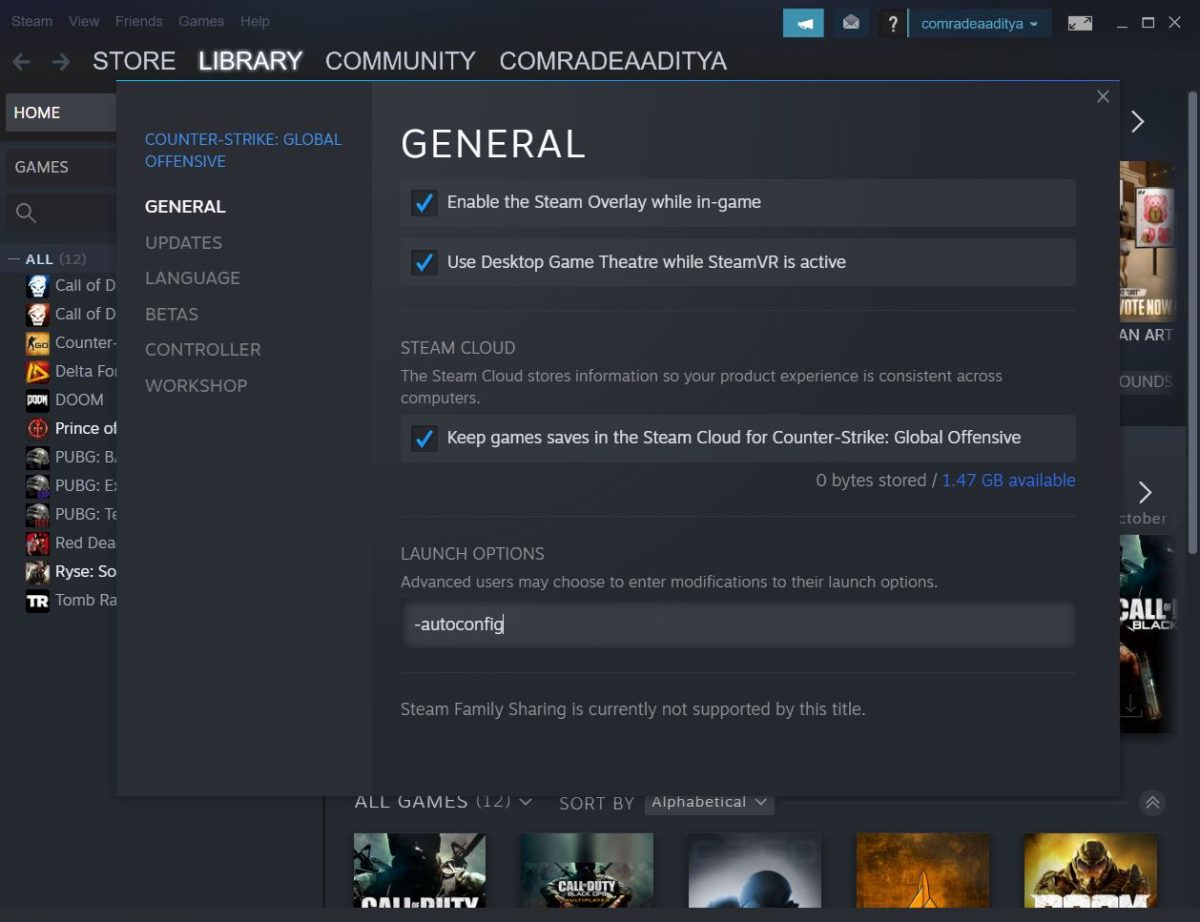Go to the STORE tab
The height and width of the screenshot is (922, 1200).
(134, 61)
